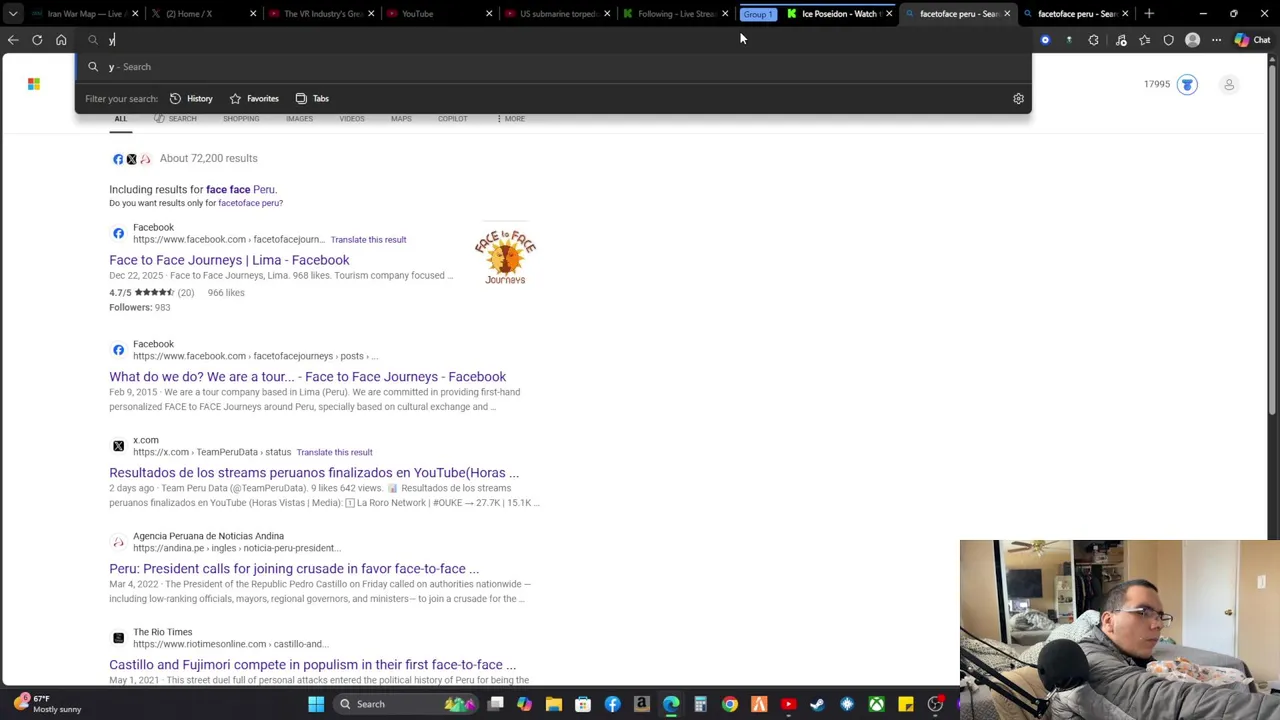Screen dimensions: 1280x720
Task: Open Facebook app from taskbar
Action: [612, 704]
